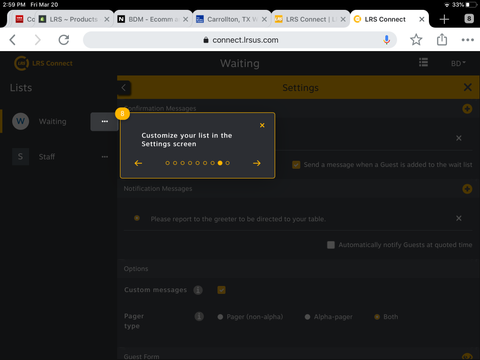Viewport: 480px width, 360px height.
Task: Select the Pager (non-alpha) option
Action: pos(220,317)
